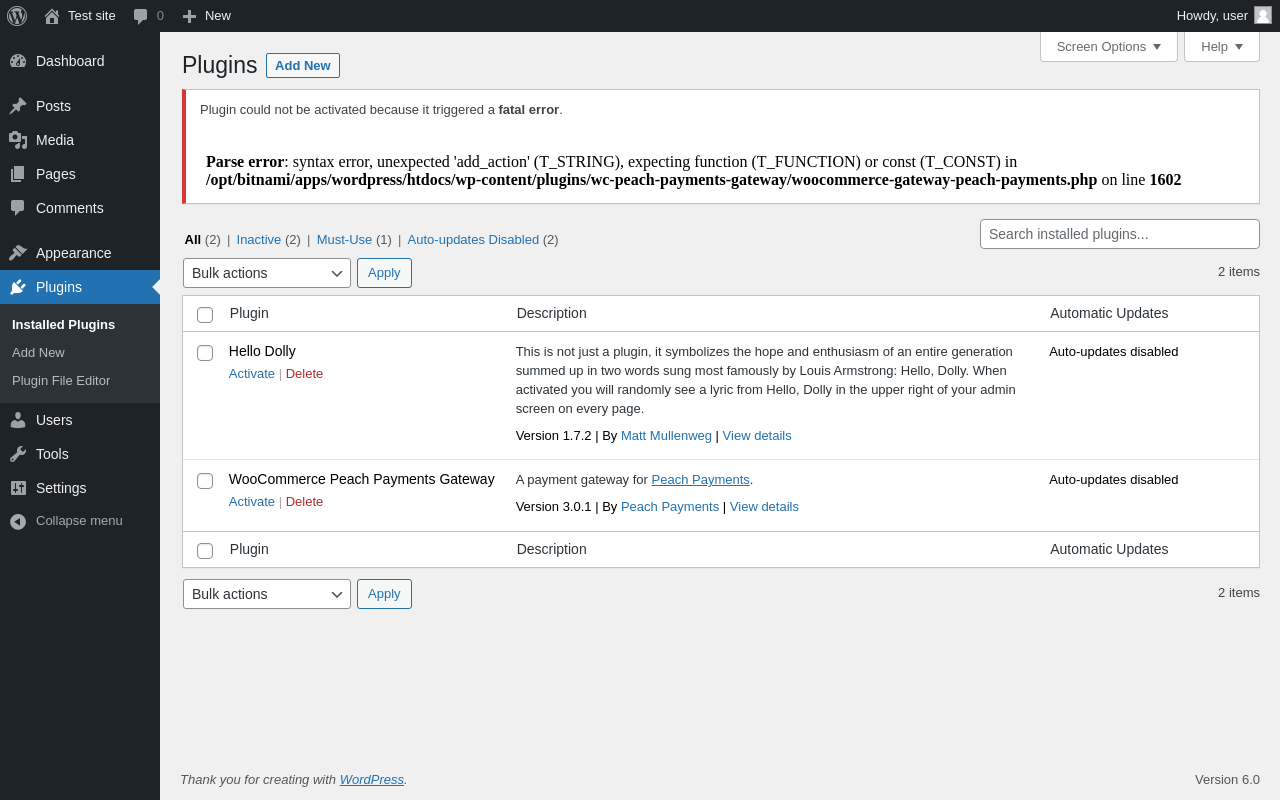
Task: Click the comments bubble in admin bar
Action: (x=141, y=16)
